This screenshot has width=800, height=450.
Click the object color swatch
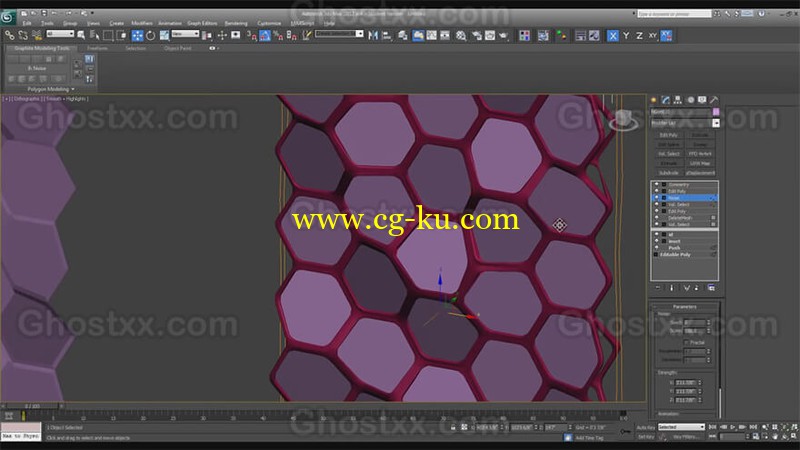(x=716, y=112)
